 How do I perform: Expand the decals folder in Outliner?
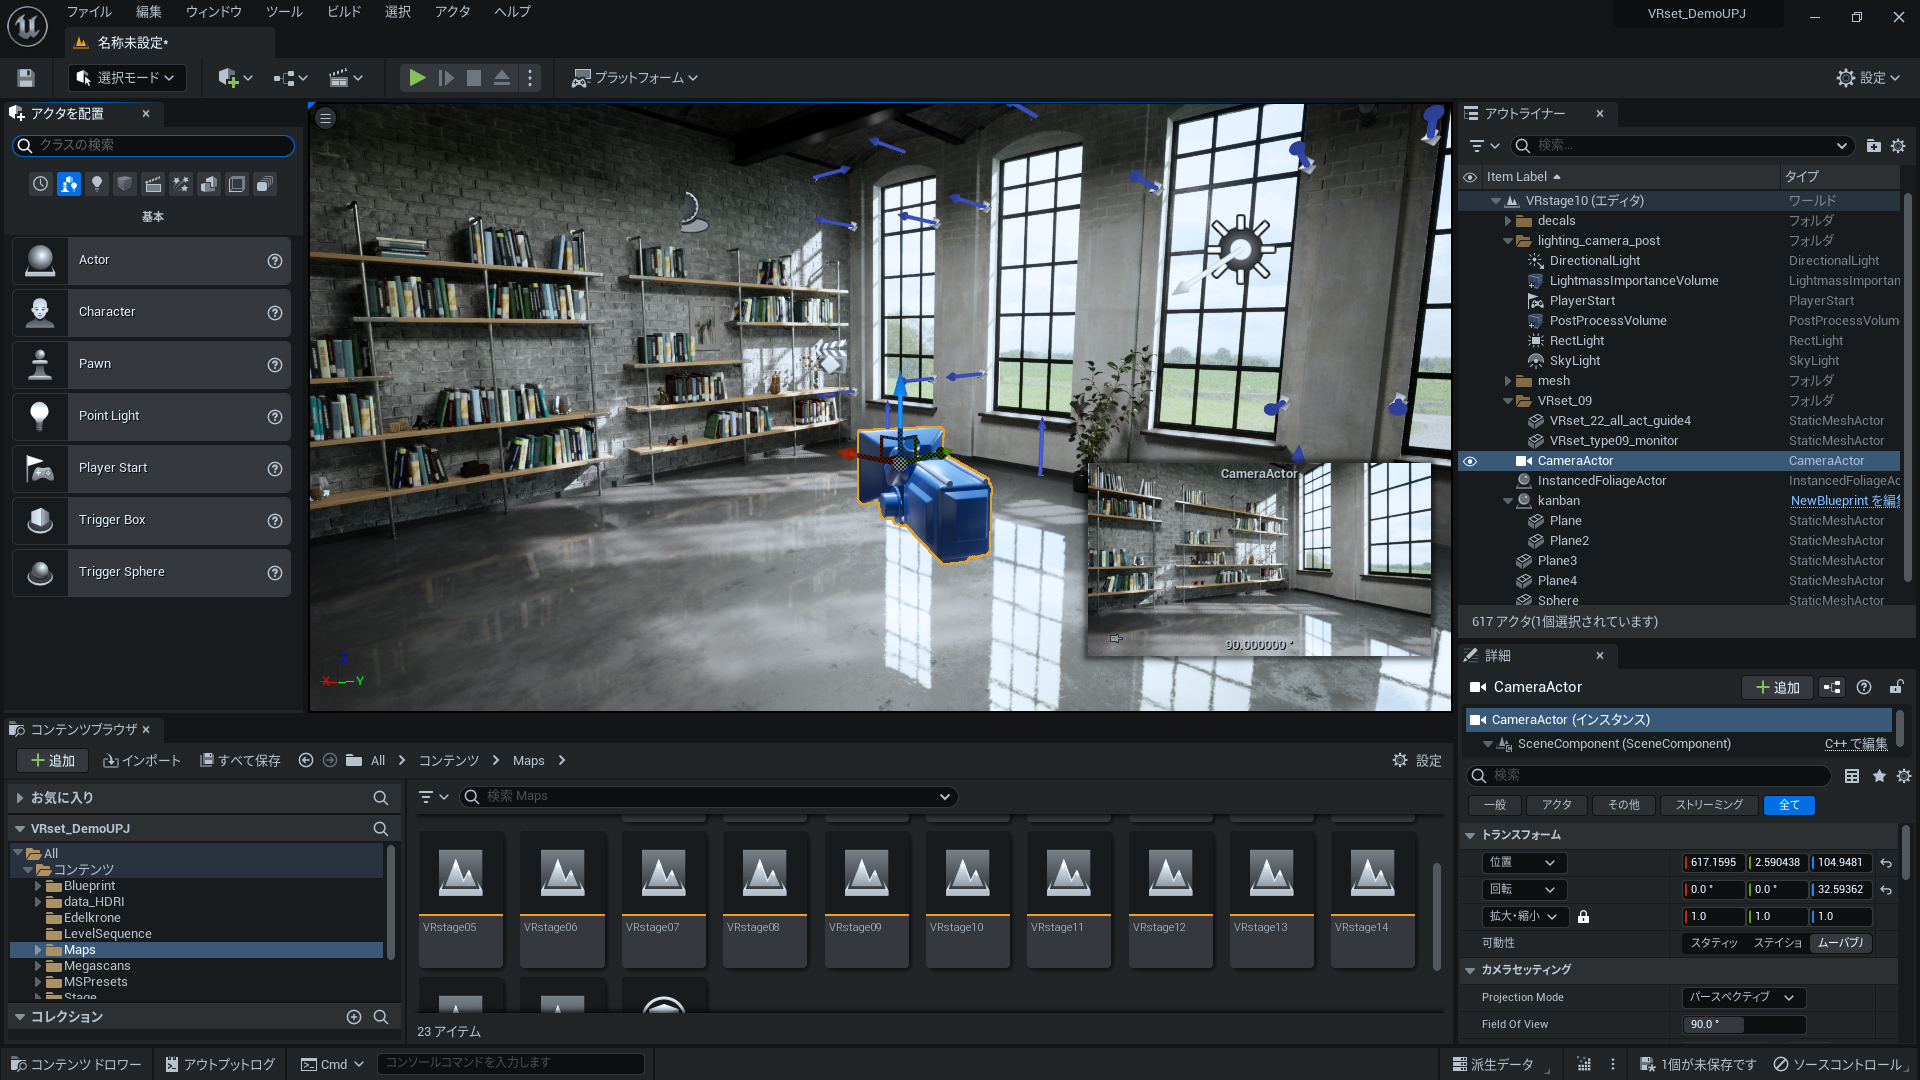1508,221
